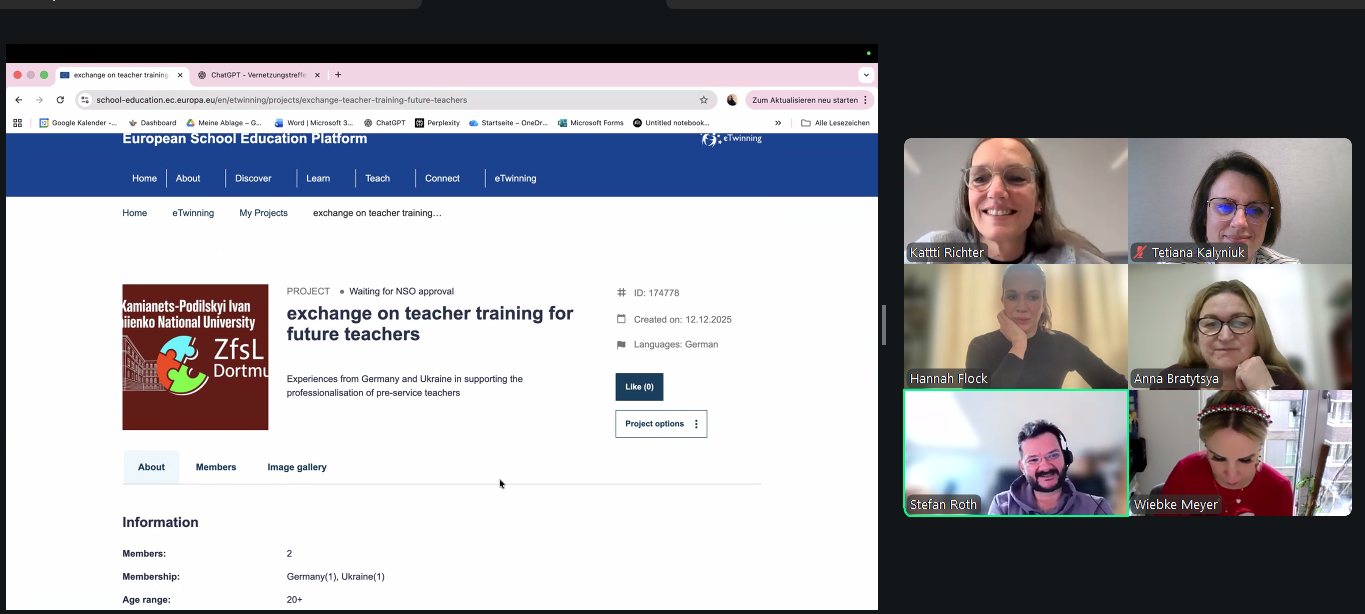Switch to the Image gallery tab

(x=297, y=467)
